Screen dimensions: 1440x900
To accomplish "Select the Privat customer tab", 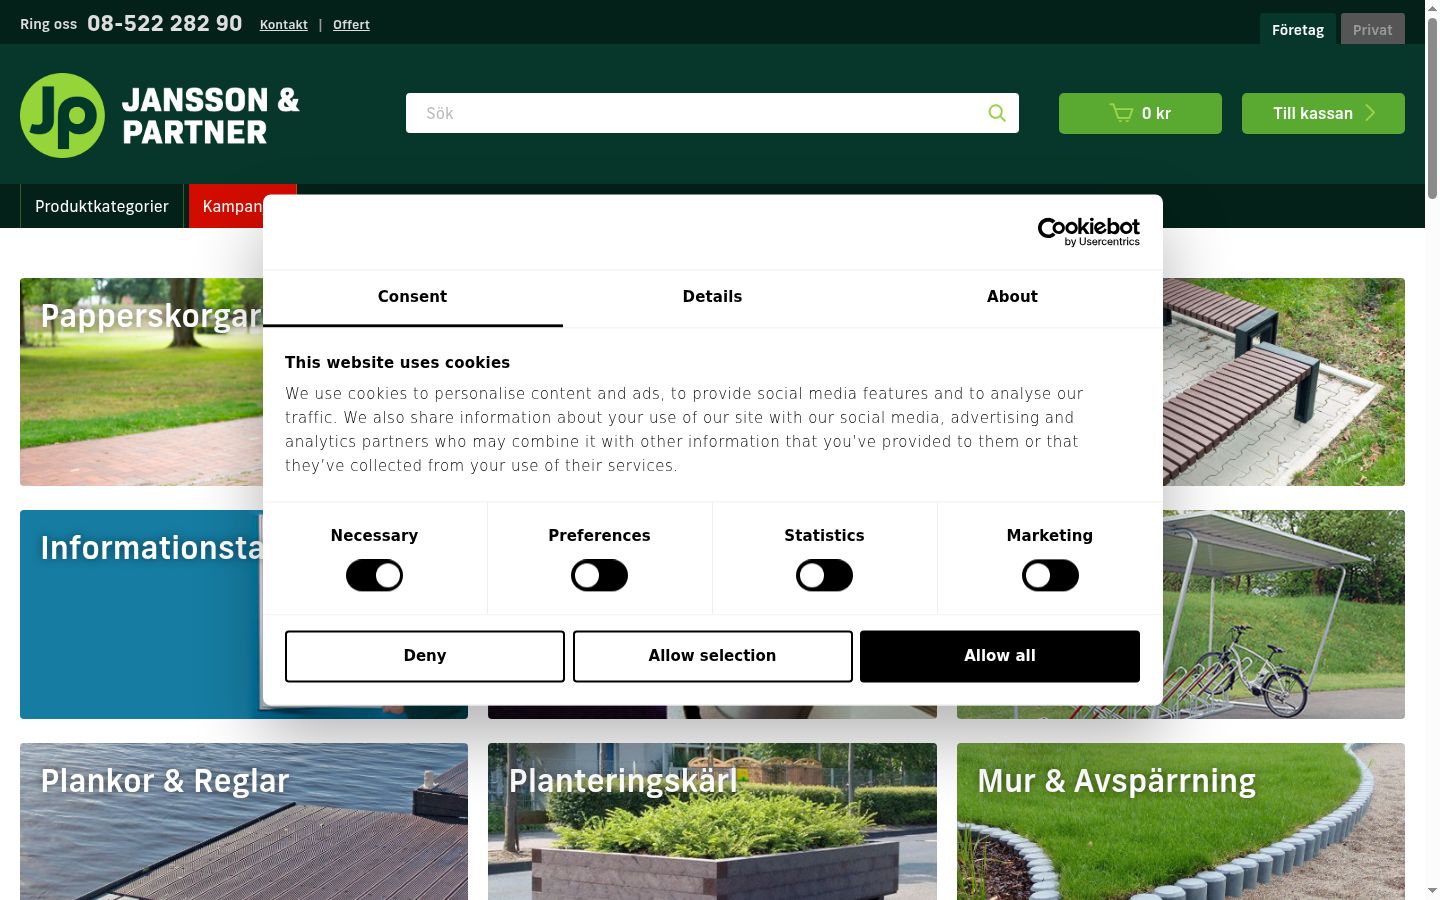I will [1372, 29].
